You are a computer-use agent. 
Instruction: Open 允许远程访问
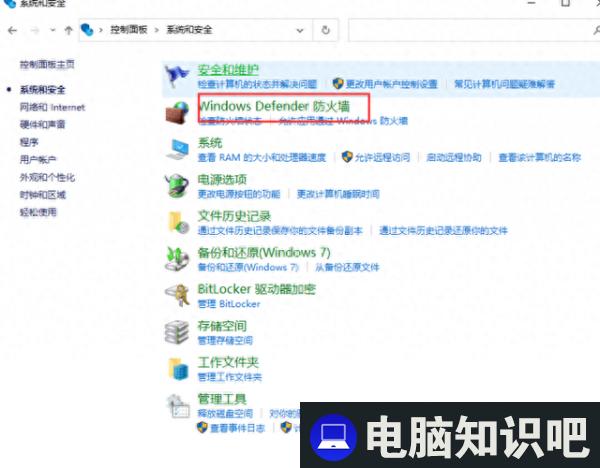pyautogui.click(x=382, y=157)
